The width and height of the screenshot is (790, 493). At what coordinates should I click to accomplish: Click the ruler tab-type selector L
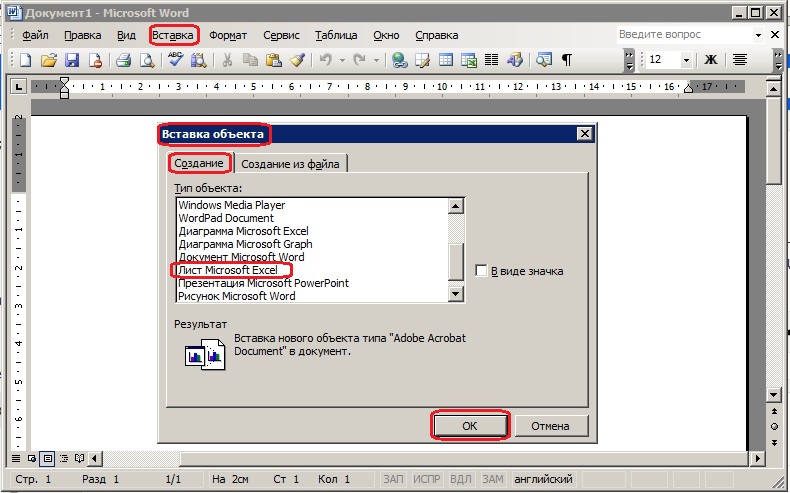click(x=19, y=87)
